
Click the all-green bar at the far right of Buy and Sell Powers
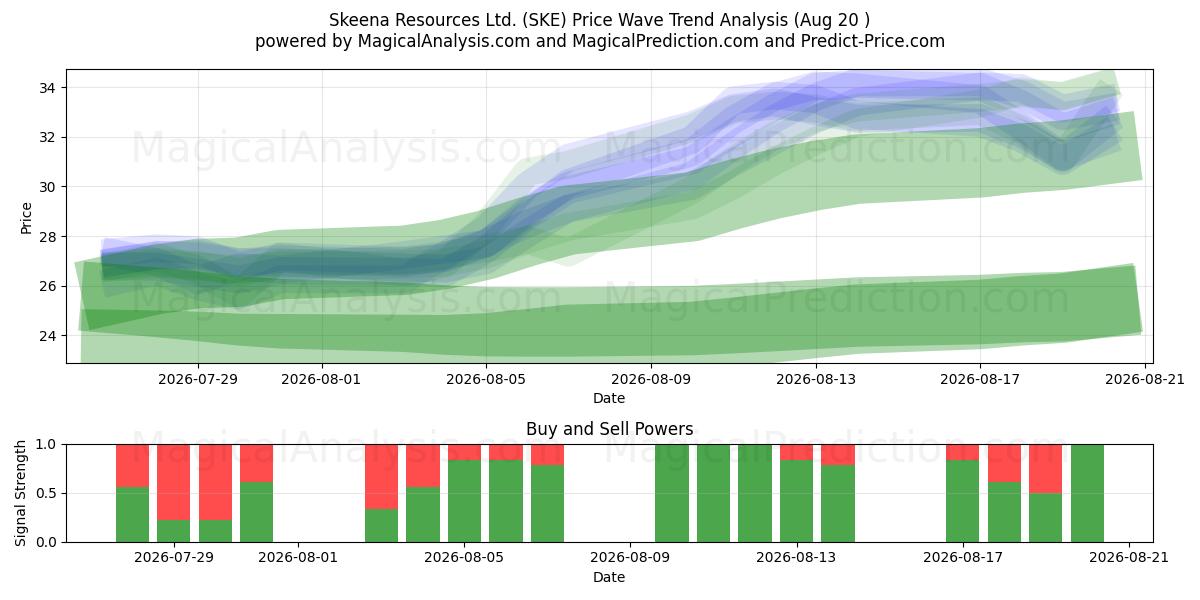point(1087,493)
